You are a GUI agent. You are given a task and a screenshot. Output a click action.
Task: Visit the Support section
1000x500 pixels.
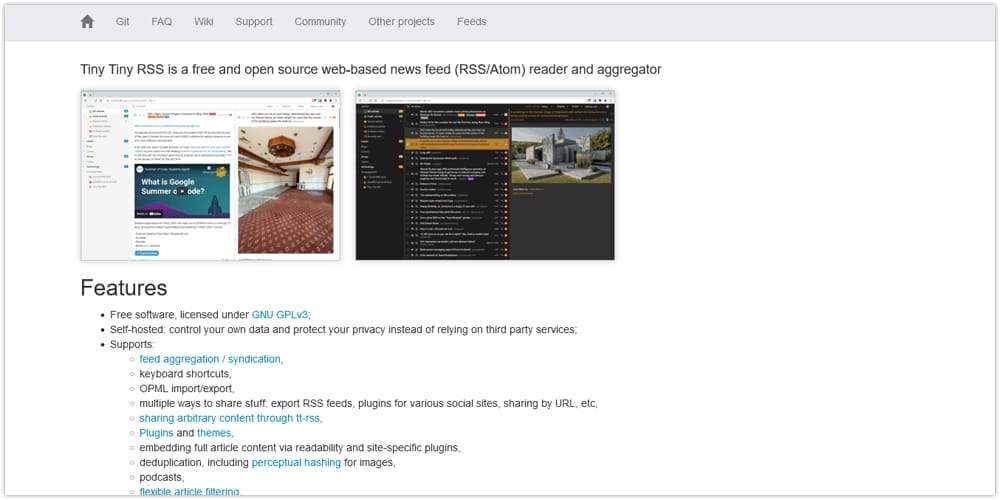coord(254,22)
